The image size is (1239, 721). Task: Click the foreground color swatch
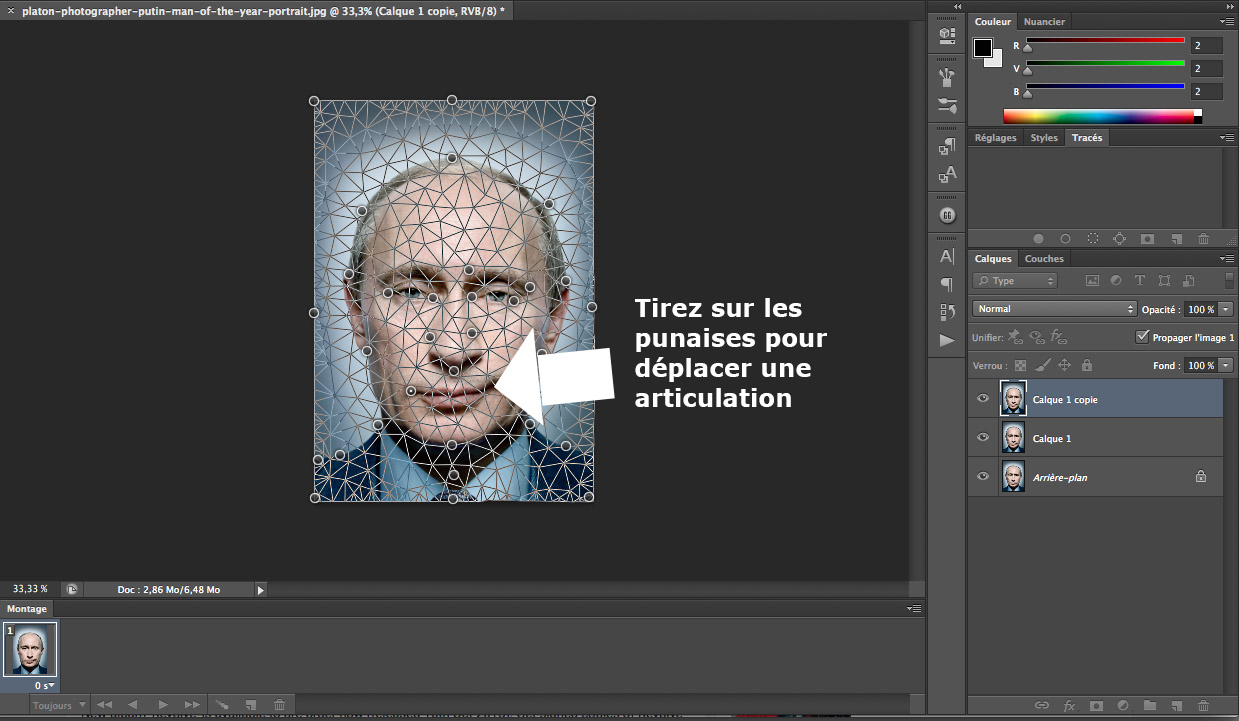pyautogui.click(x=983, y=48)
